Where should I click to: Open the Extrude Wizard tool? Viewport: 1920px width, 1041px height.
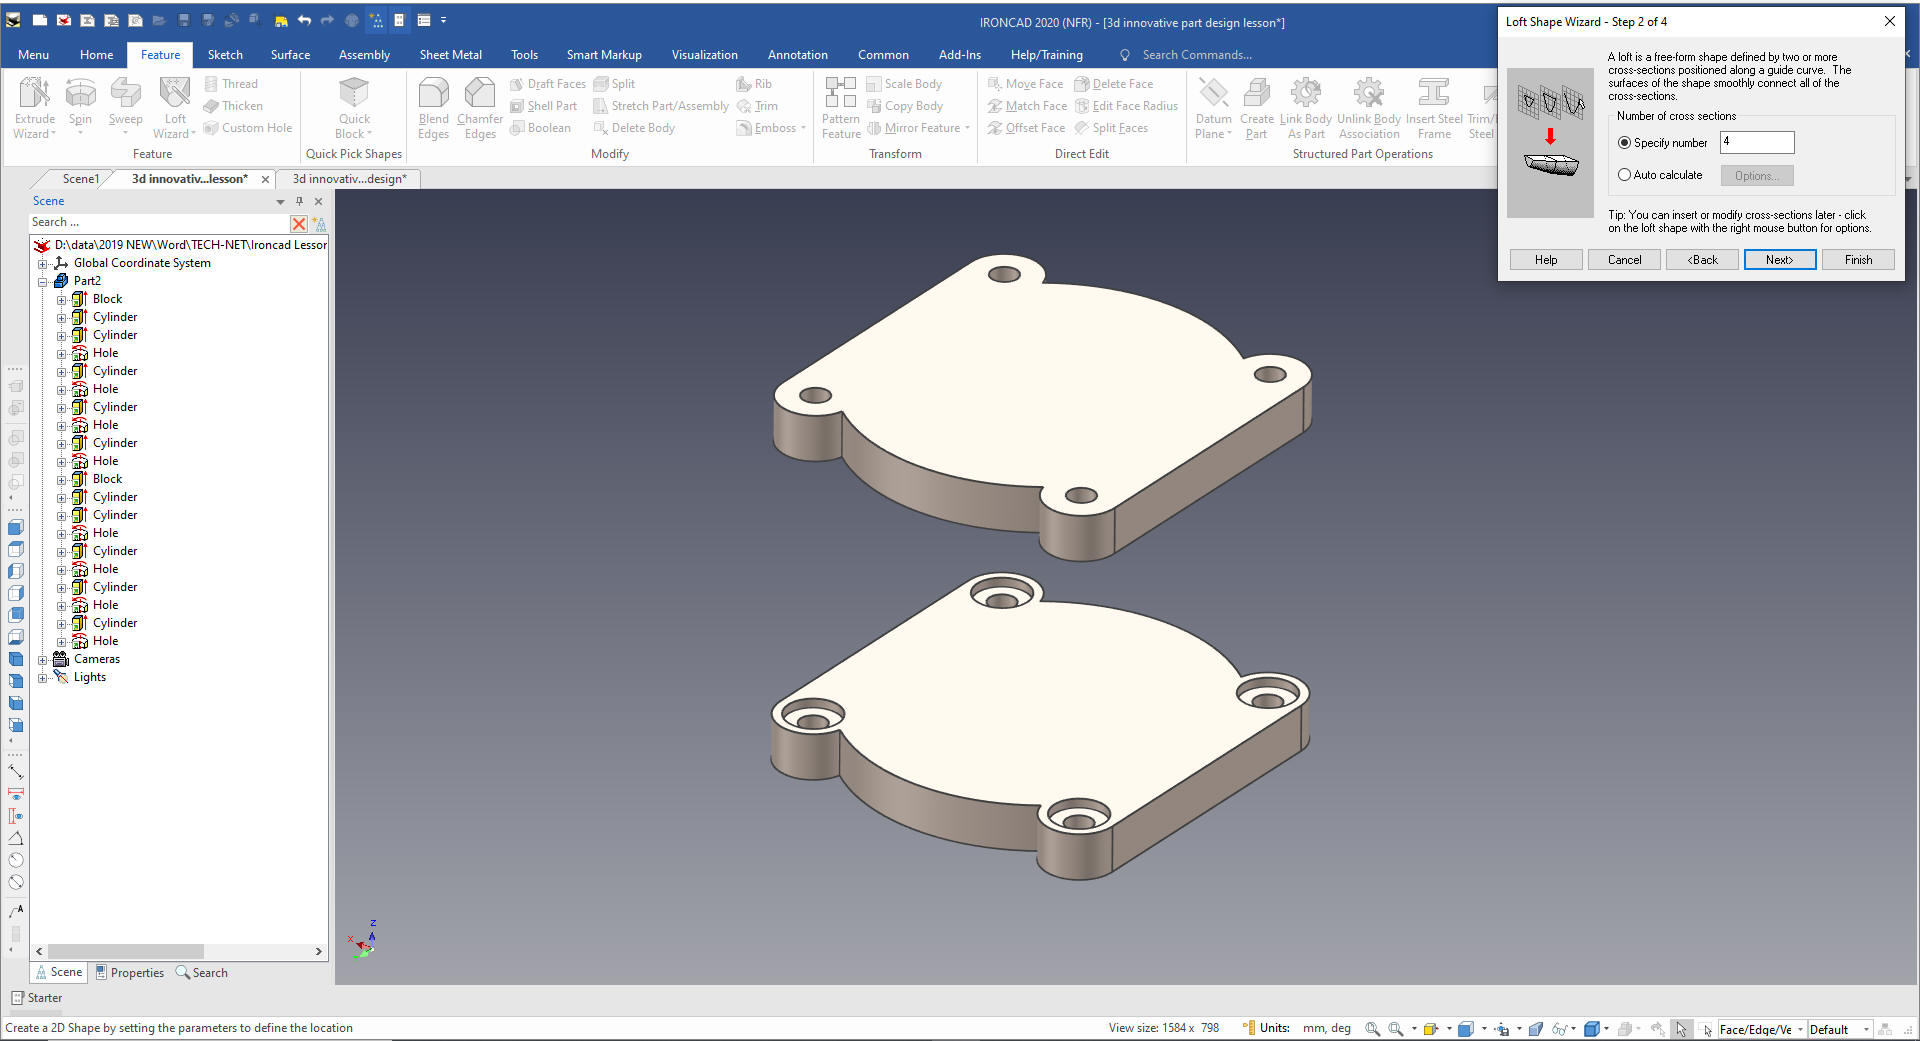point(34,106)
